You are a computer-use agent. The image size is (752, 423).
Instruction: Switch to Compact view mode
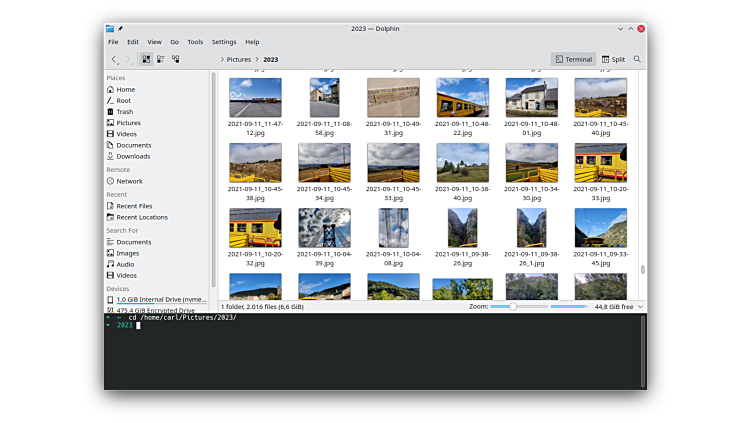[x=161, y=59]
